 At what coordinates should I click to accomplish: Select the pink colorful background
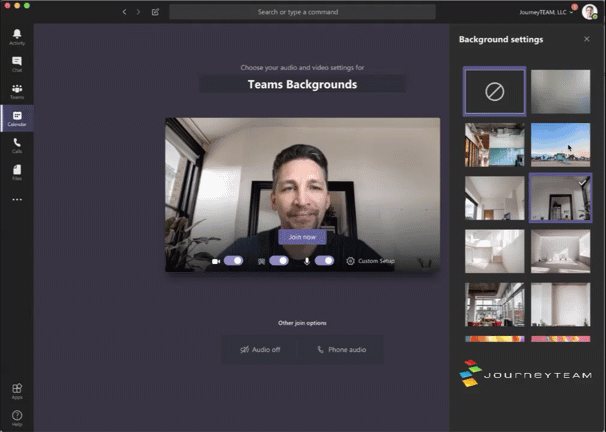pos(560,339)
